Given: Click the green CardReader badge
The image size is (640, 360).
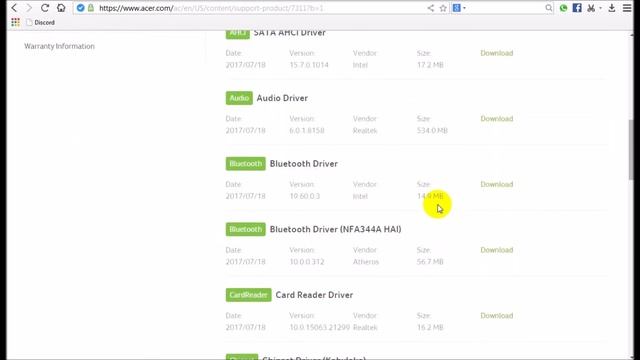Looking at the screenshot, I should point(248,295).
